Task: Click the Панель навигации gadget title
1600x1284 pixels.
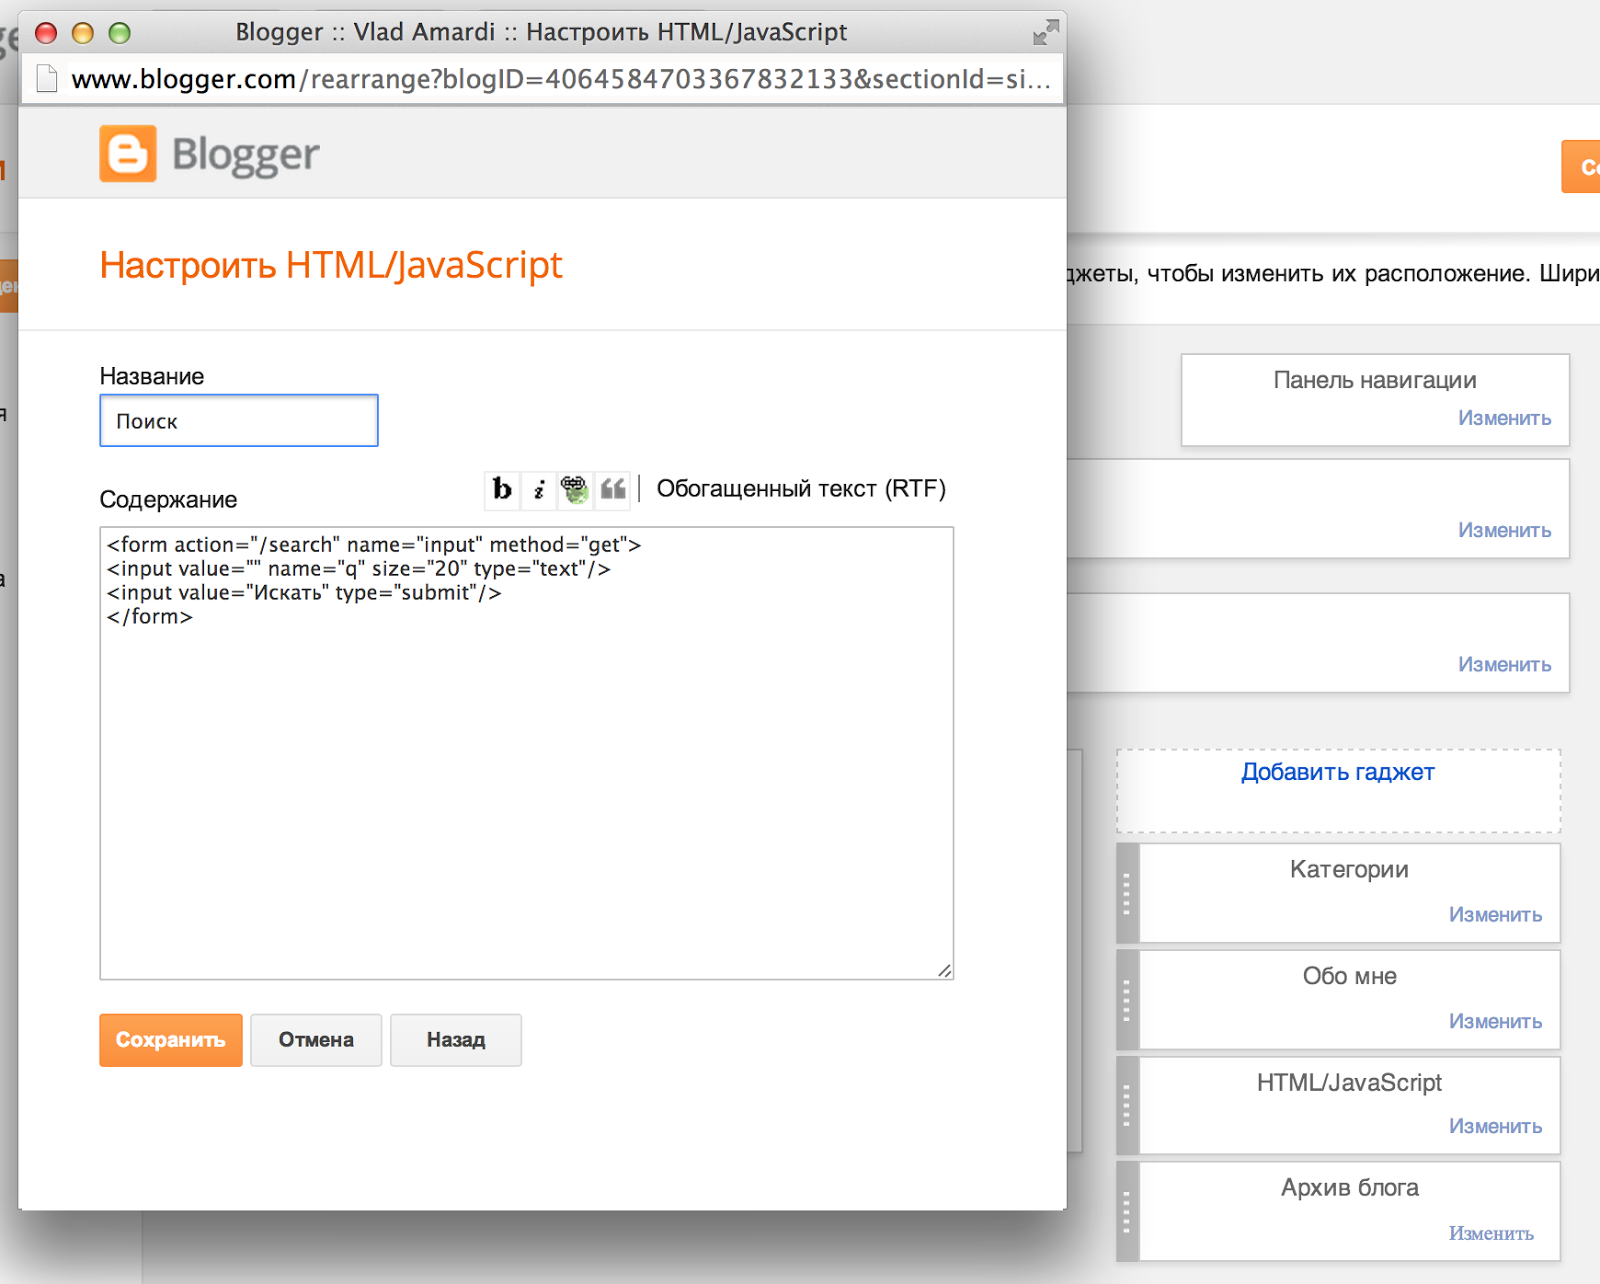Action: [1375, 380]
